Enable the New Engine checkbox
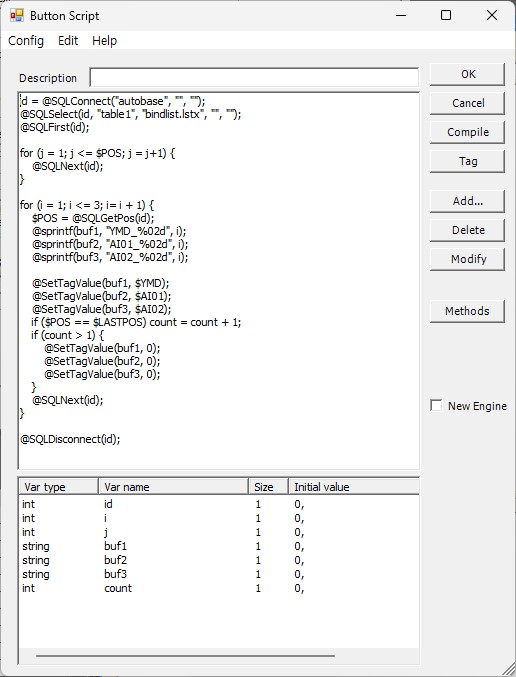Image resolution: width=516 pixels, height=677 pixels. 436,406
